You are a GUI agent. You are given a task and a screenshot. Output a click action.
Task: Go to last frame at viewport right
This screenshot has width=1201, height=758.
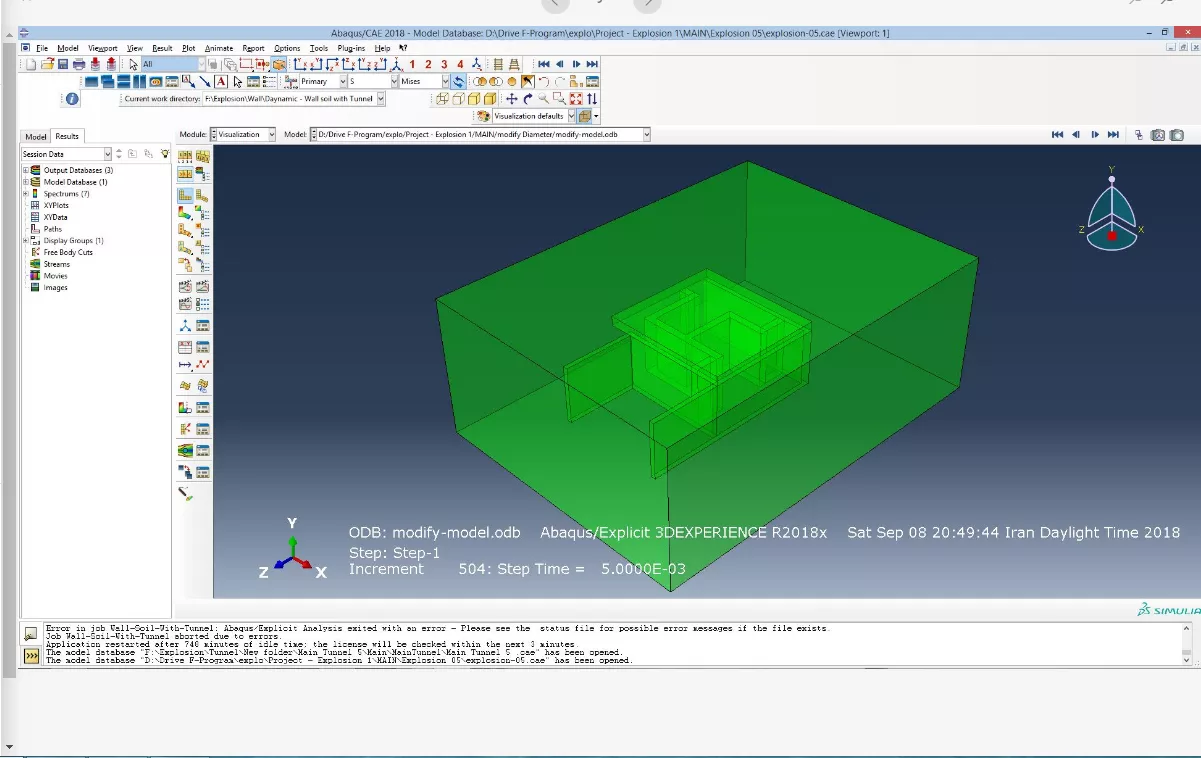coord(1113,135)
